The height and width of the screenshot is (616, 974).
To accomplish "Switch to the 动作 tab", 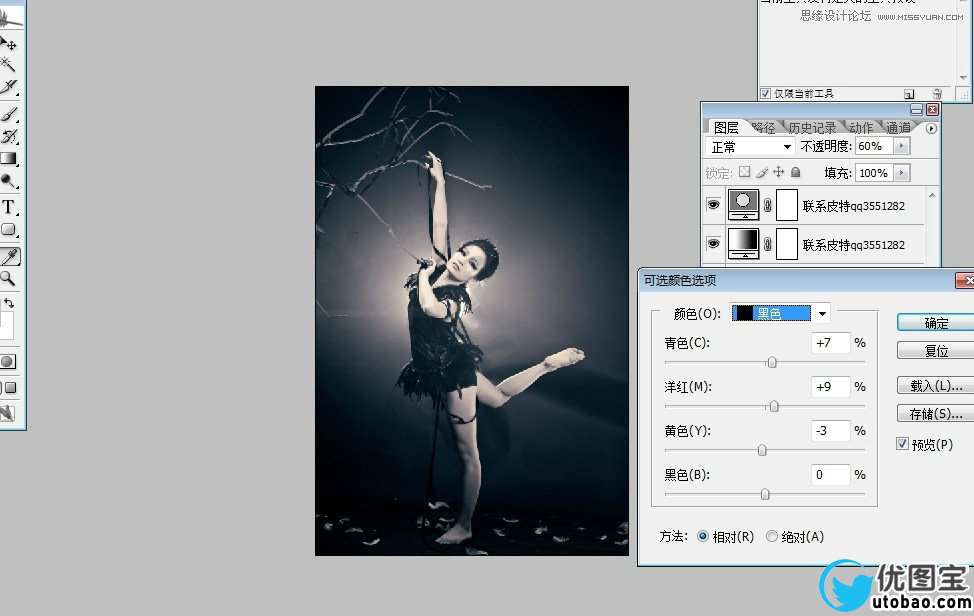I will [x=860, y=127].
